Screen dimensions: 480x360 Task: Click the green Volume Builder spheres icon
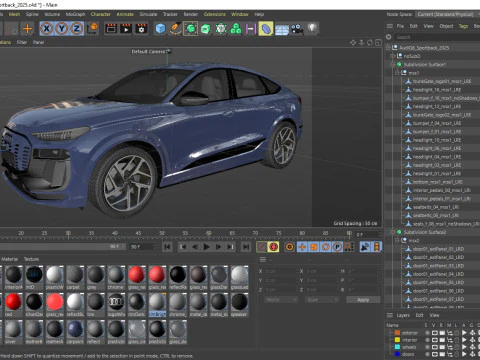[236, 29]
